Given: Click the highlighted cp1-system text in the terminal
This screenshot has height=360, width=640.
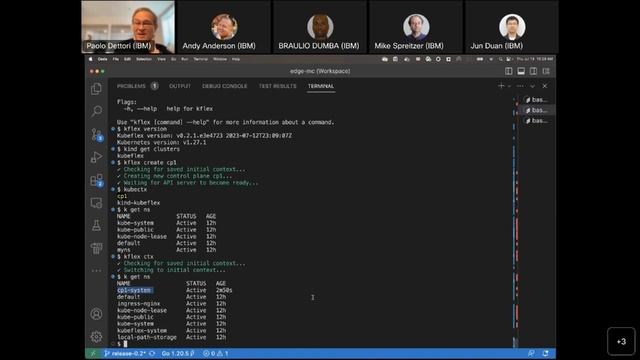Looking at the screenshot, I should (135, 290).
